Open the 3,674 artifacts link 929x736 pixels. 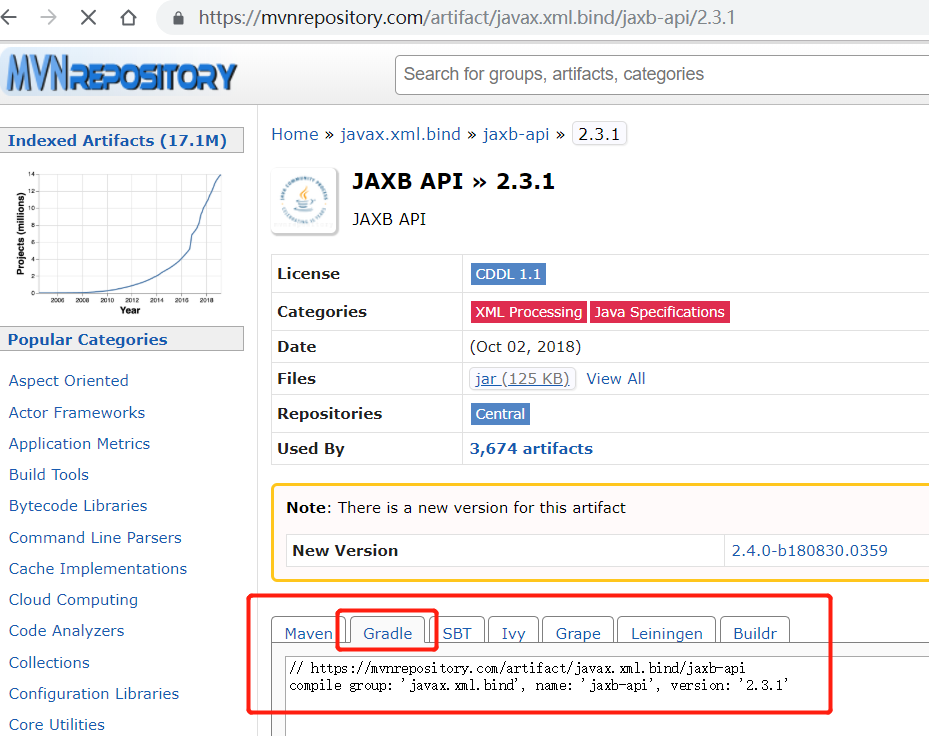coord(531,449)
